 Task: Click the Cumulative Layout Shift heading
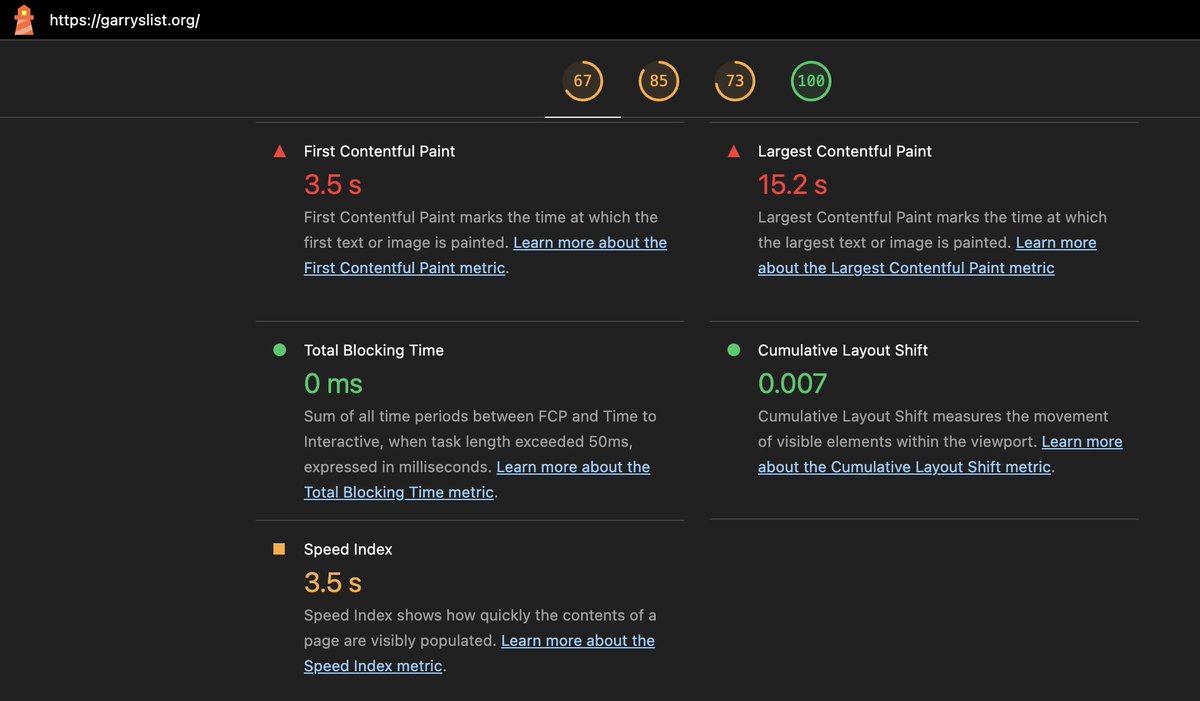(843, 350)
